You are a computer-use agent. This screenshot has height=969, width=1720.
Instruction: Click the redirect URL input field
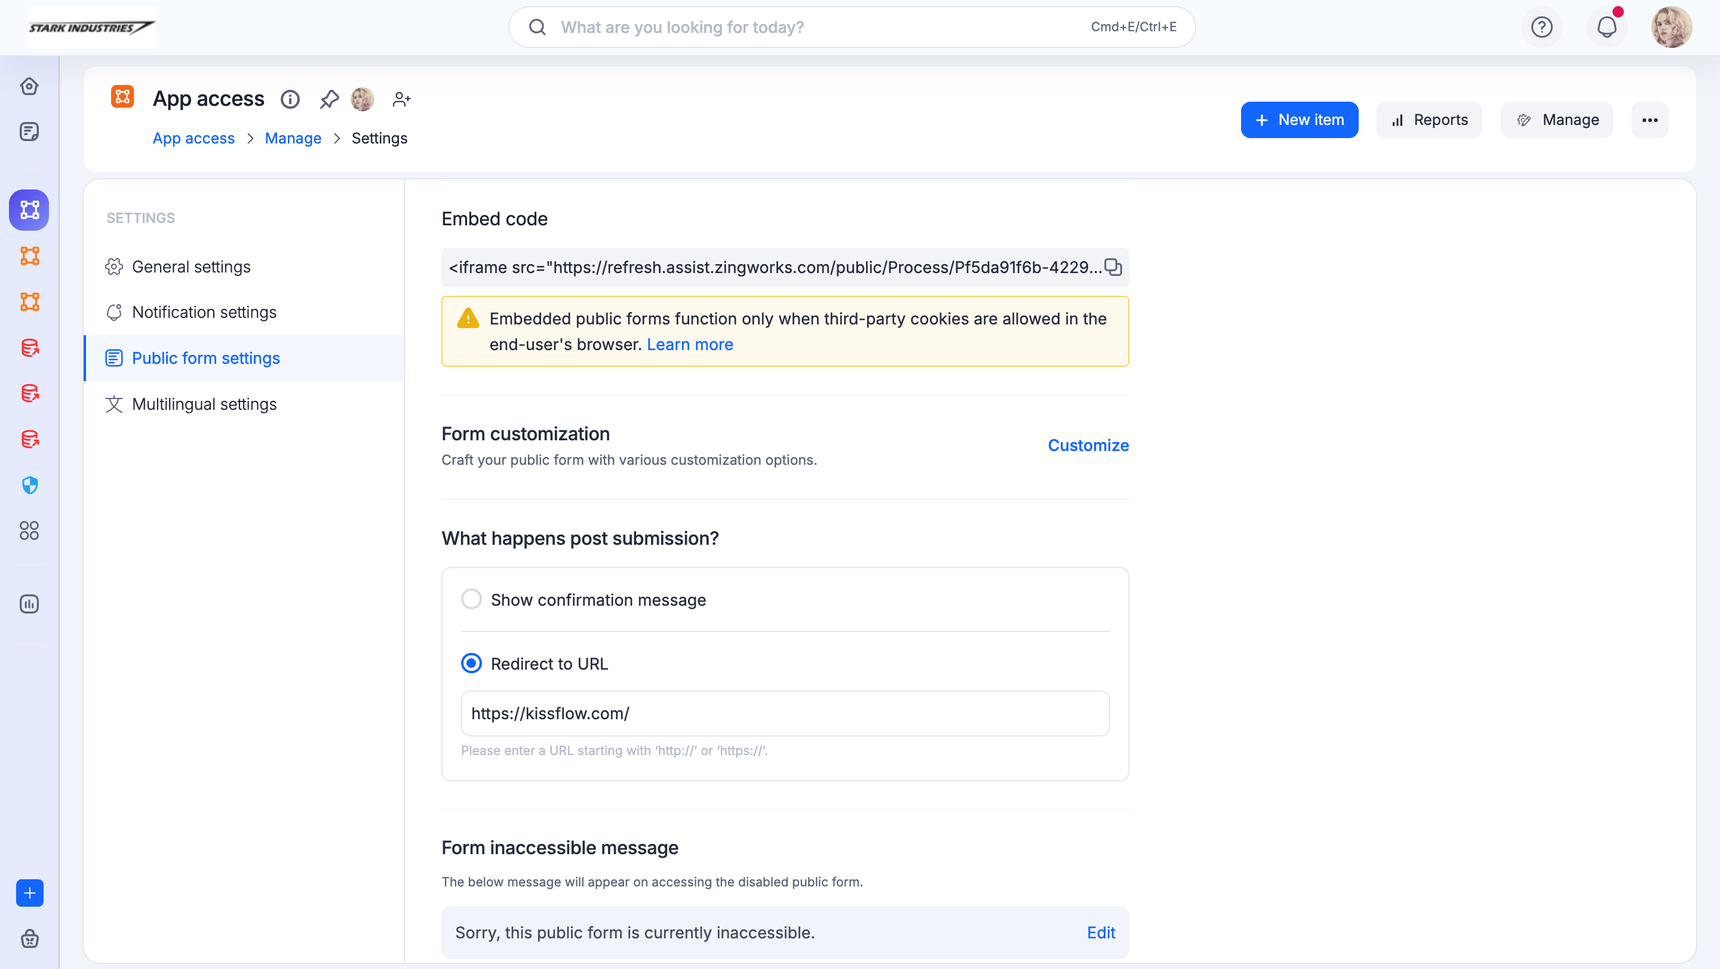coord(785,714)
